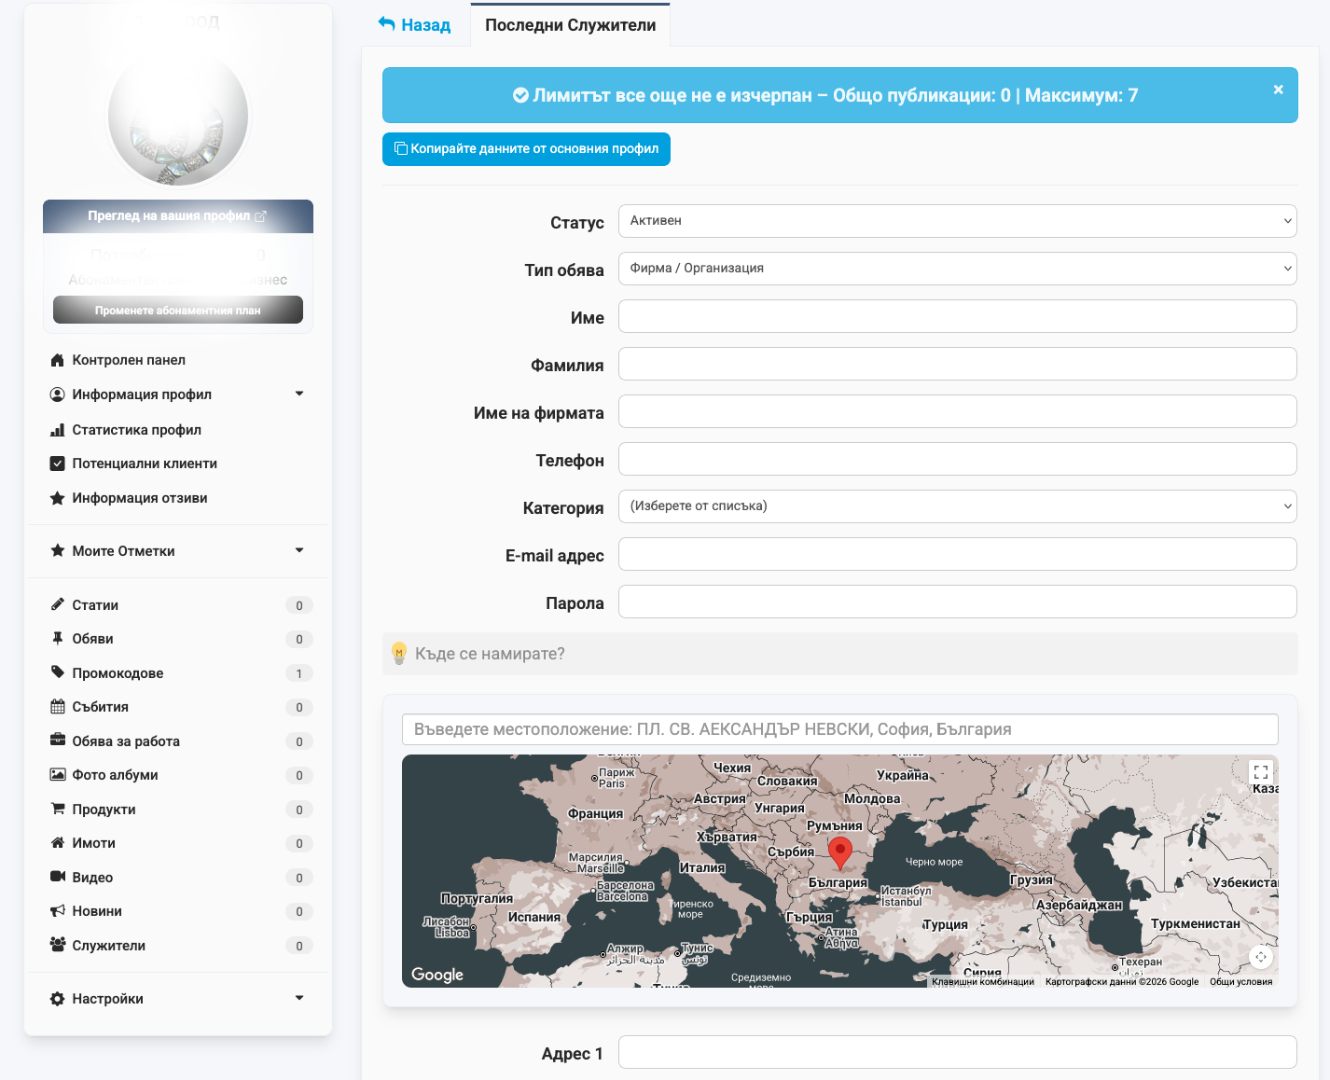Click the camera icon beside Видео

(x=58, y=877)
